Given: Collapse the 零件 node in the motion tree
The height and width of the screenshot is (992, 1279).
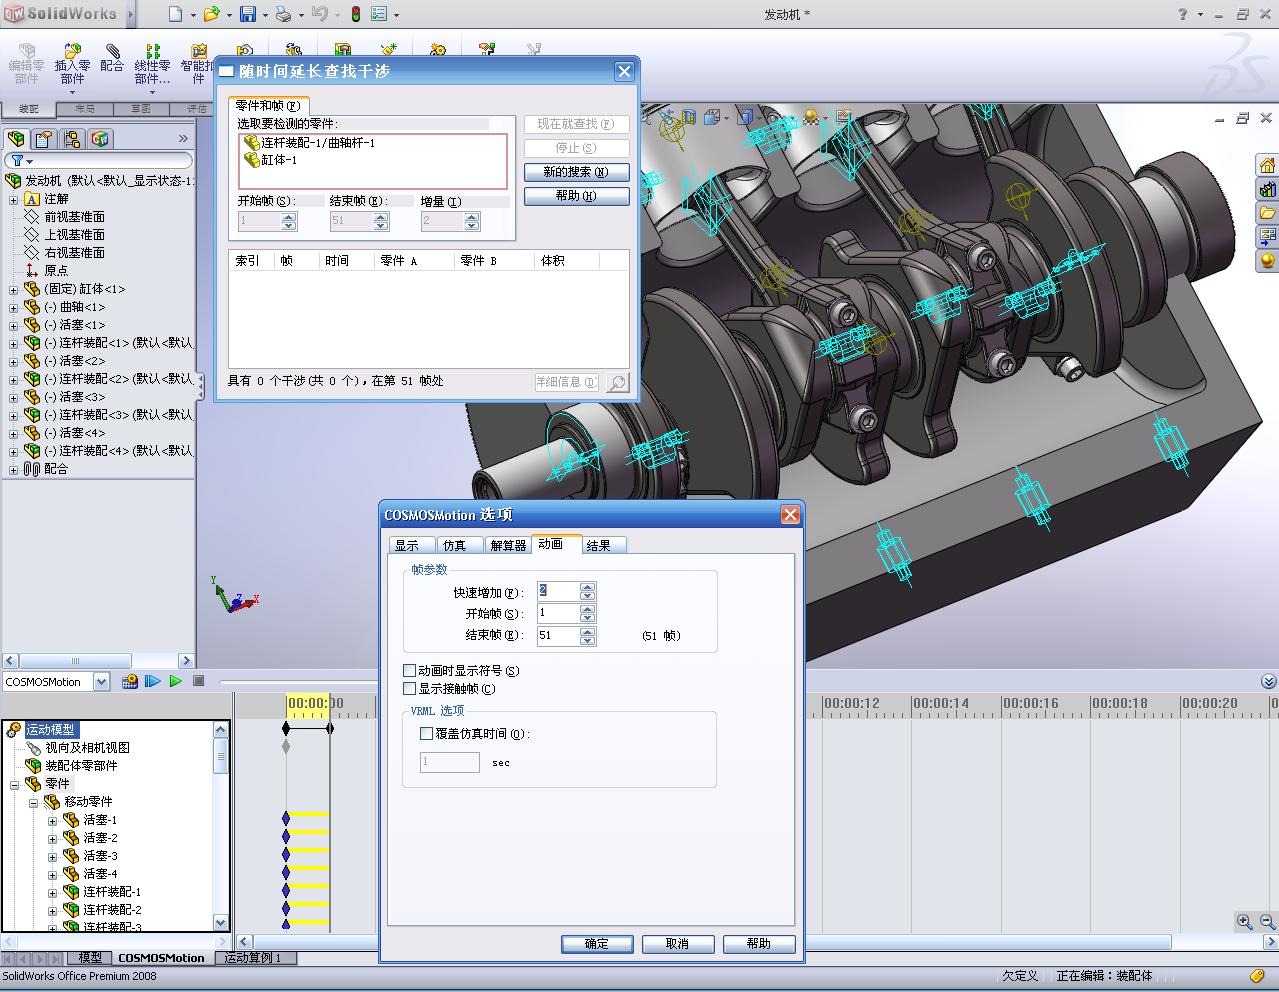Looking at the screenshot, I should click(14, 784).
